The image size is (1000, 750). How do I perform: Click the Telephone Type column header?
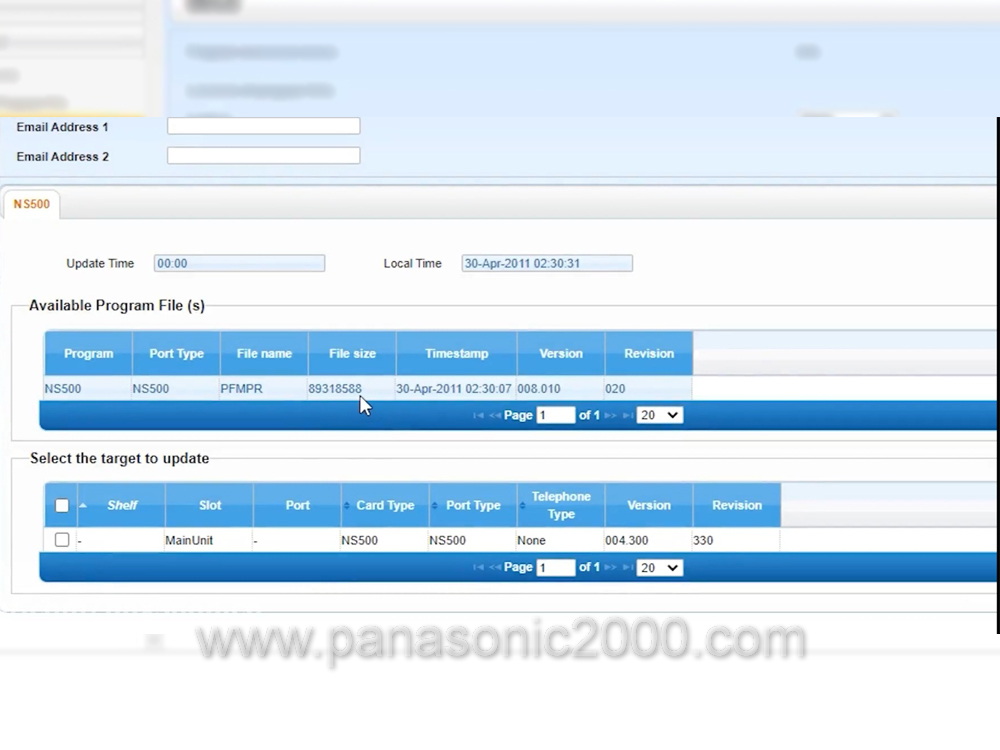point(560,505)
